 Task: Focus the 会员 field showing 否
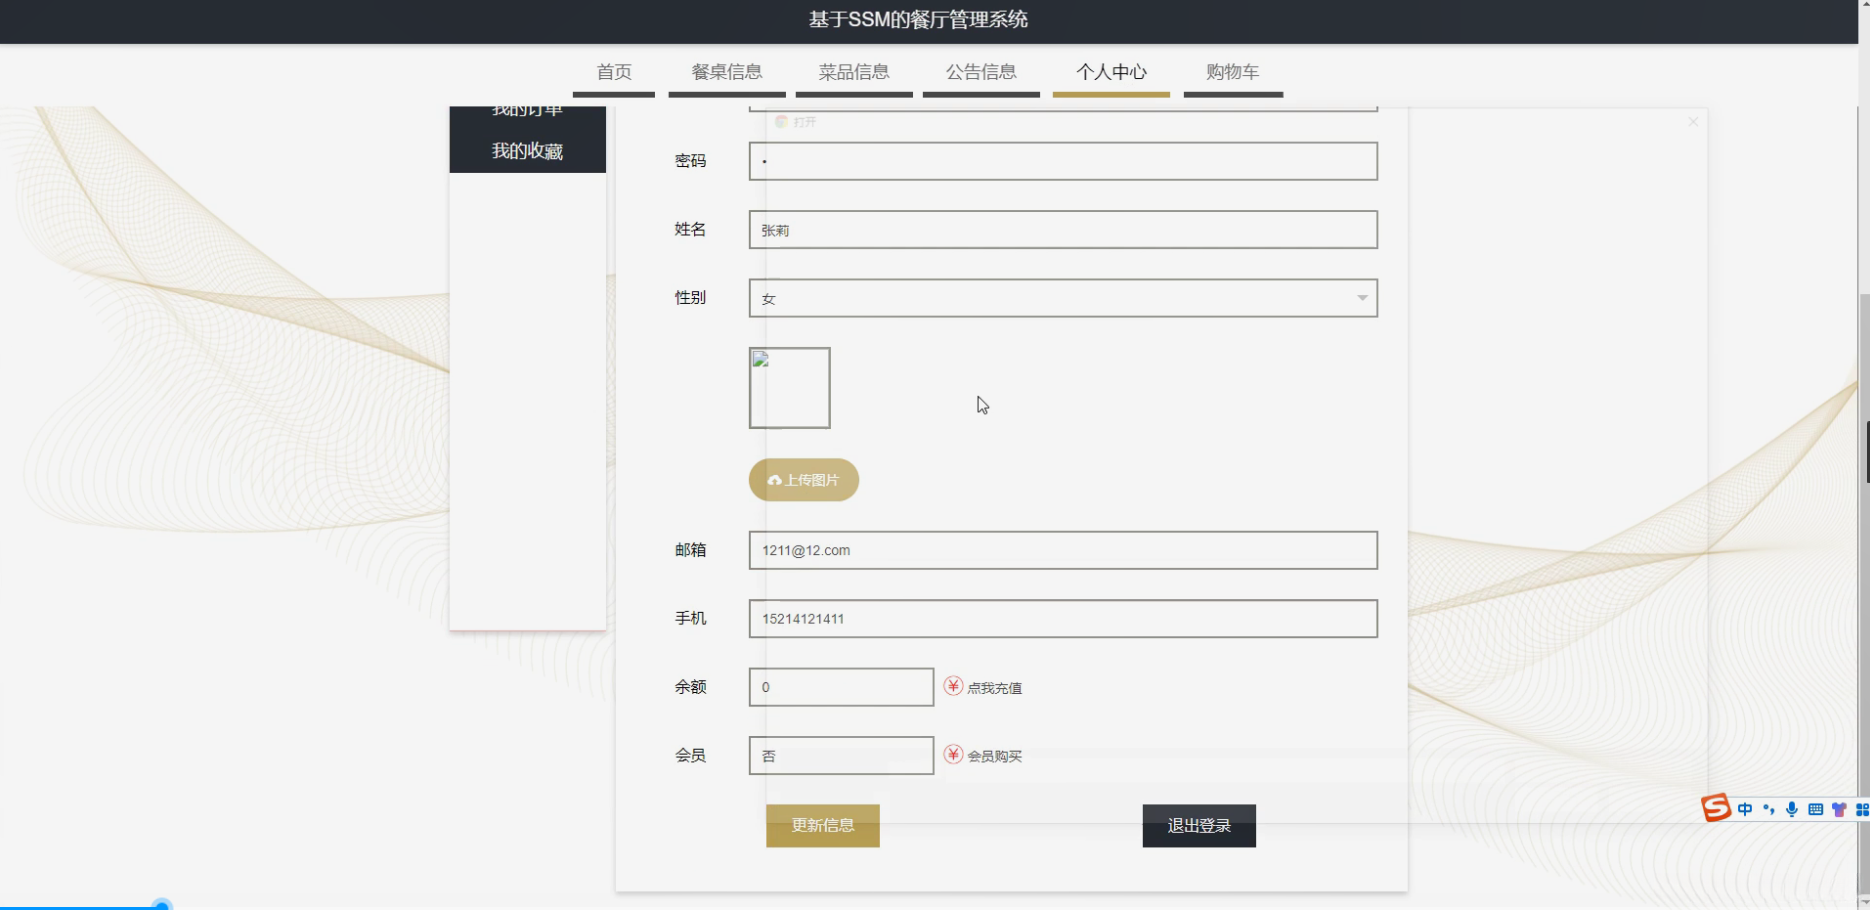point(841,756)
